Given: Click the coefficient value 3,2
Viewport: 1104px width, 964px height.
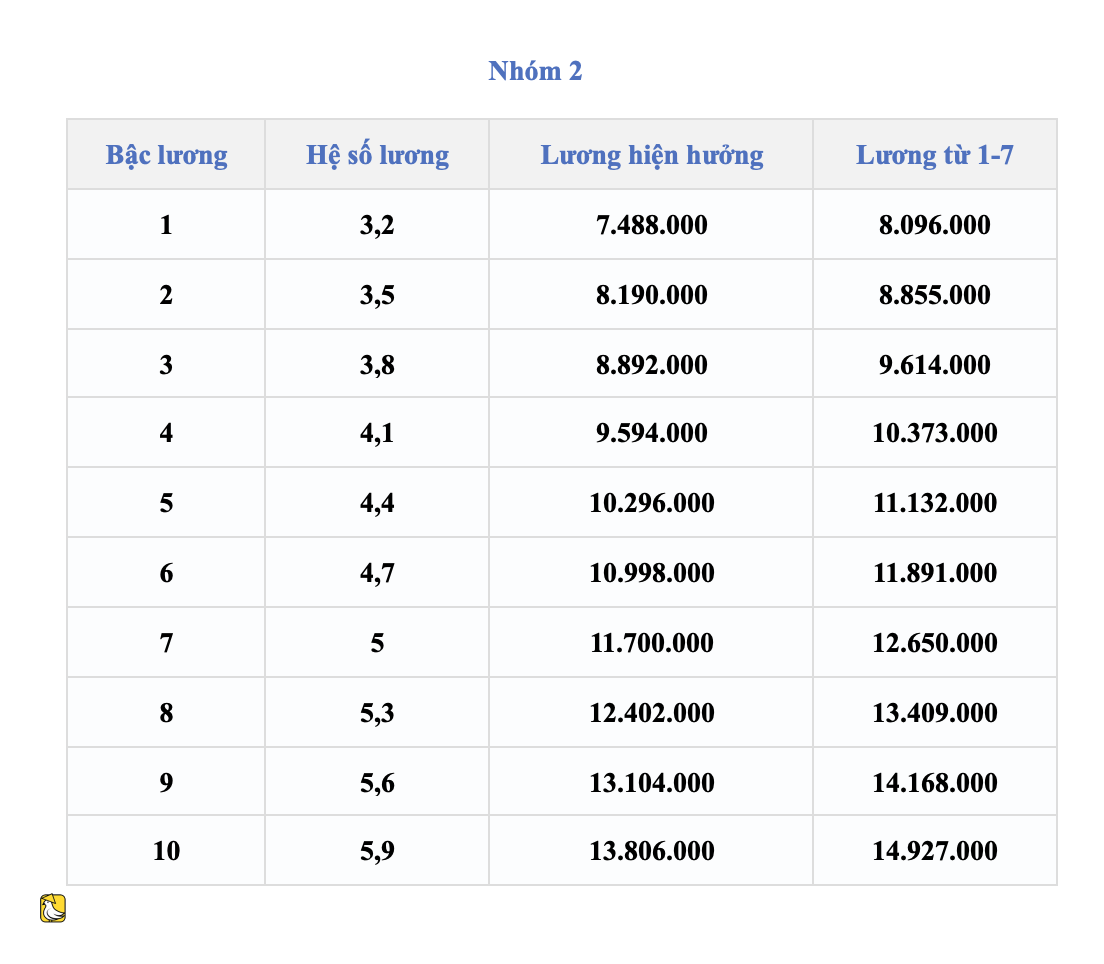Looking at the screenshot, I should tap(377, 225).
